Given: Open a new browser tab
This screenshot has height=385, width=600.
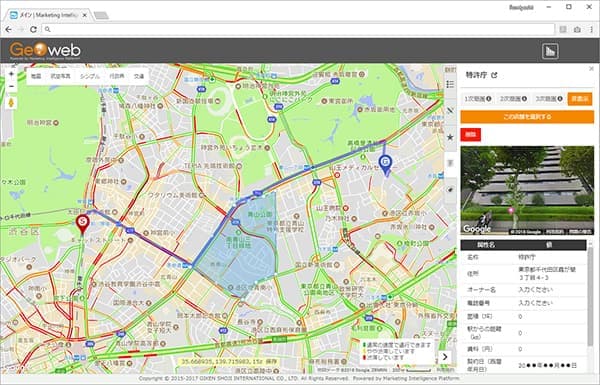Looking at the screenshot, I should pos(101,16).
